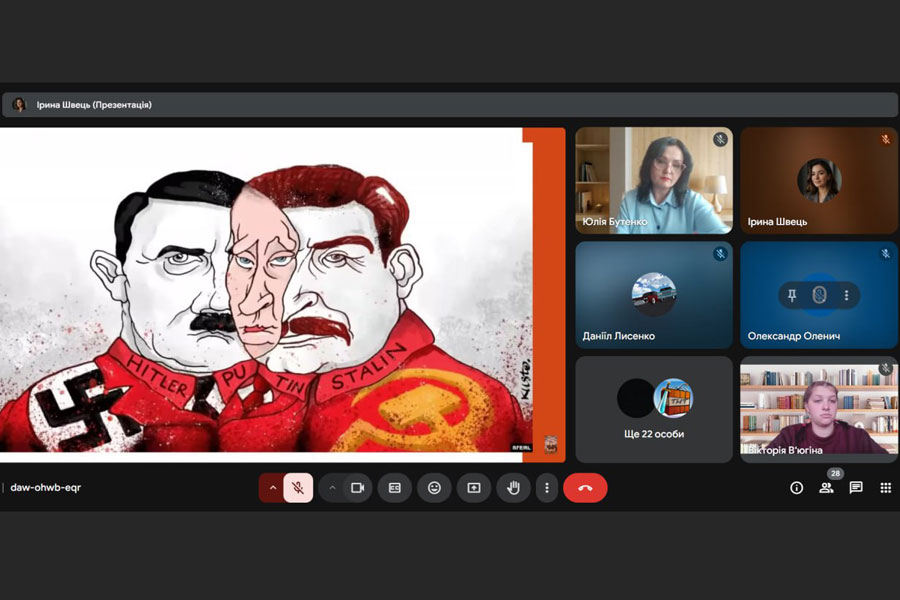Click Ірина Швець (Презентація) presenter label
Screen dimensions: 900x600
point(94,105)
